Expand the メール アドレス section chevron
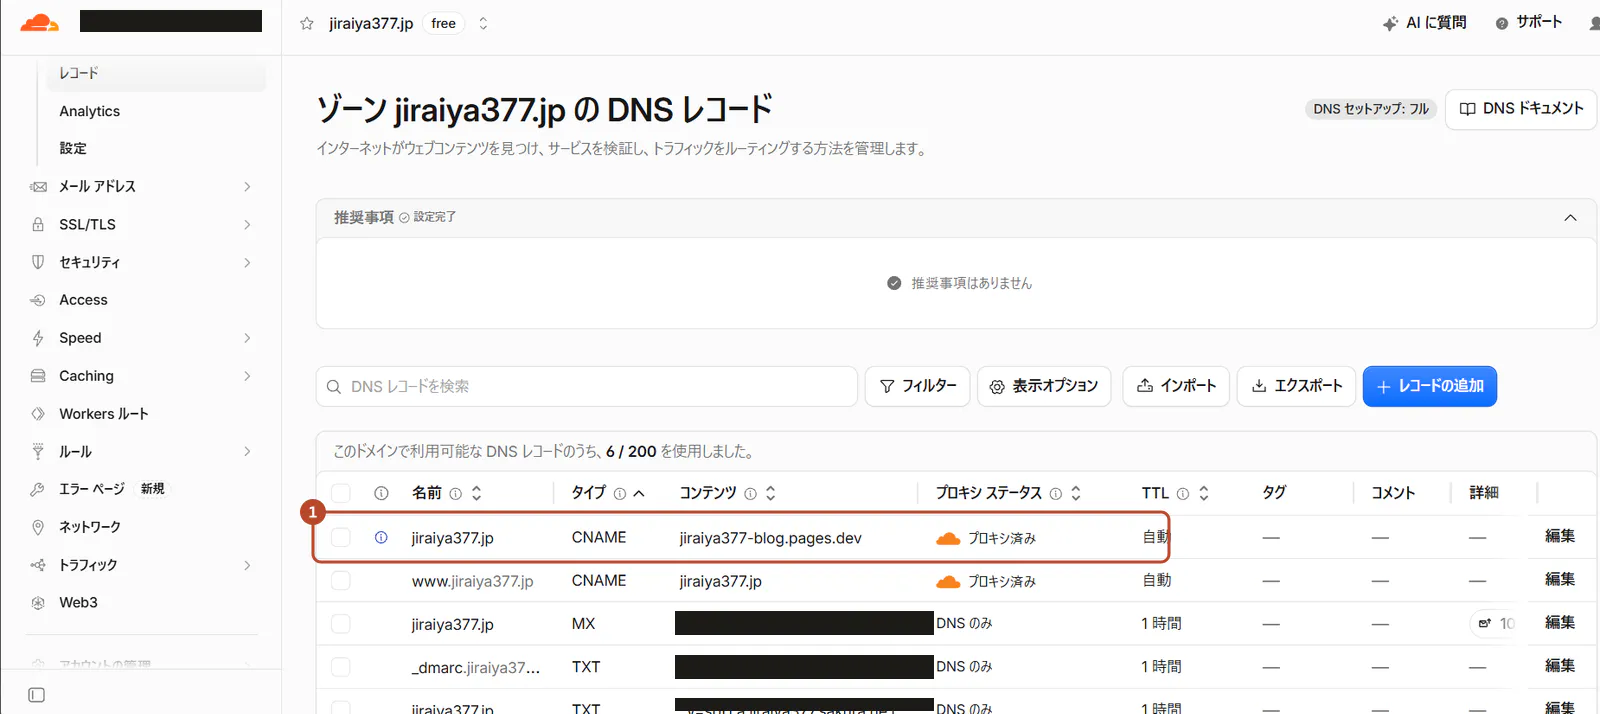Viewport: 1600px width, 714px height. pos(247,186)
